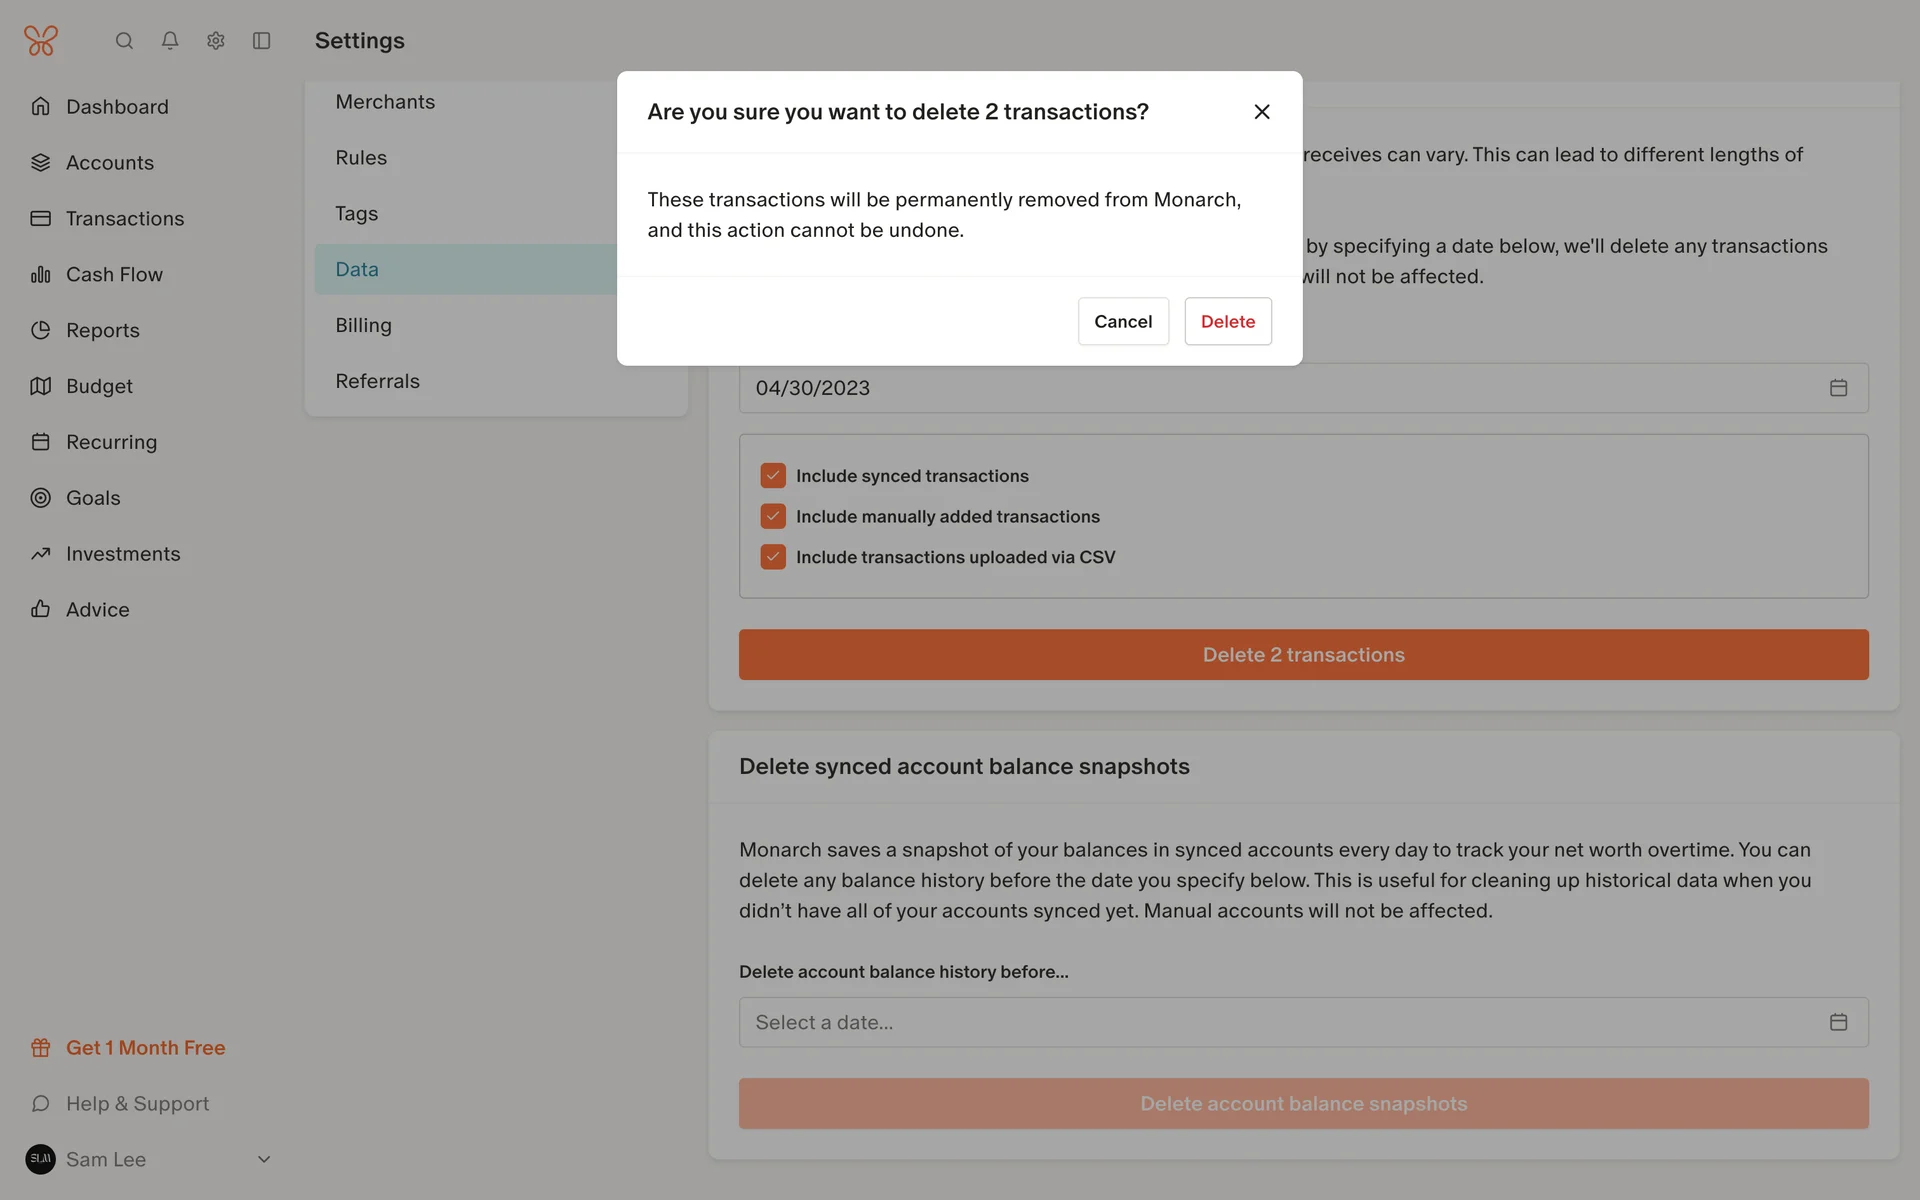The height and width of the screenshot is (1200, 1920).
Task: Confirm with the red Delete button
Action: [x=1227, y=321]
